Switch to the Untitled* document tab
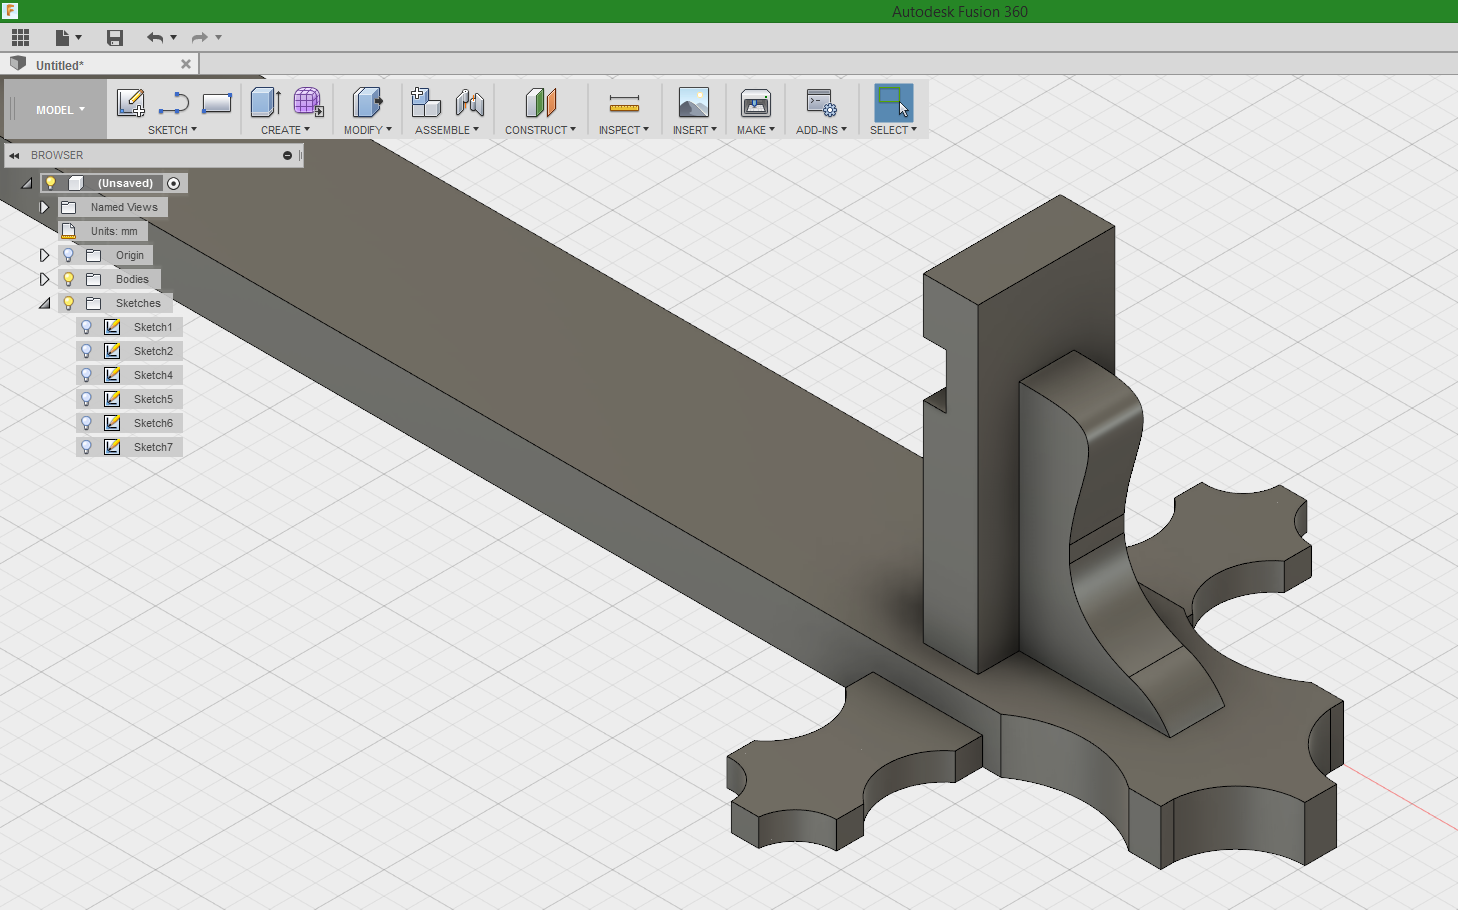 click(60, 65)
